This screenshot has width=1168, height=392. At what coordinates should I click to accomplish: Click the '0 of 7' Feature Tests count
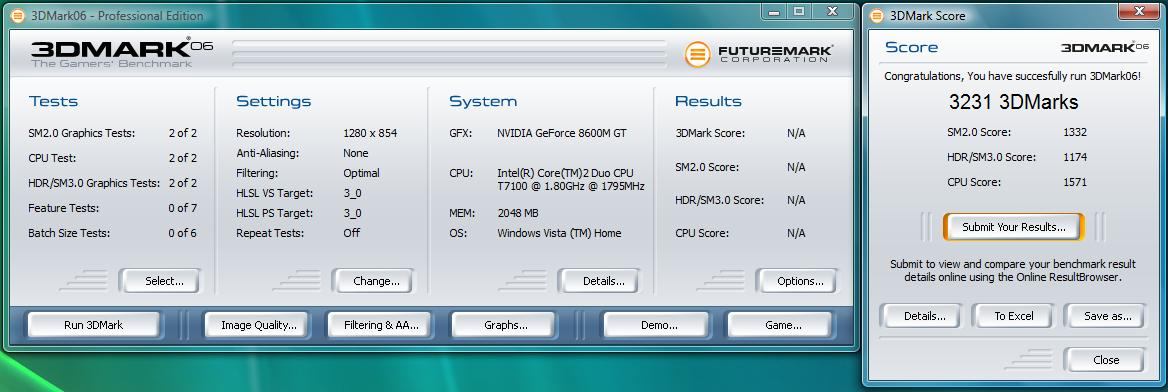[182, 208]
